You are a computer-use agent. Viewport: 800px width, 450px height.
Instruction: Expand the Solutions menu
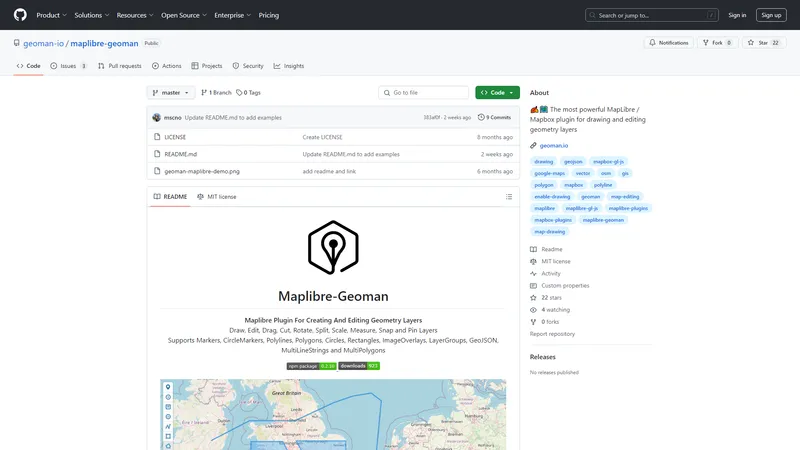tap(92, 15)
